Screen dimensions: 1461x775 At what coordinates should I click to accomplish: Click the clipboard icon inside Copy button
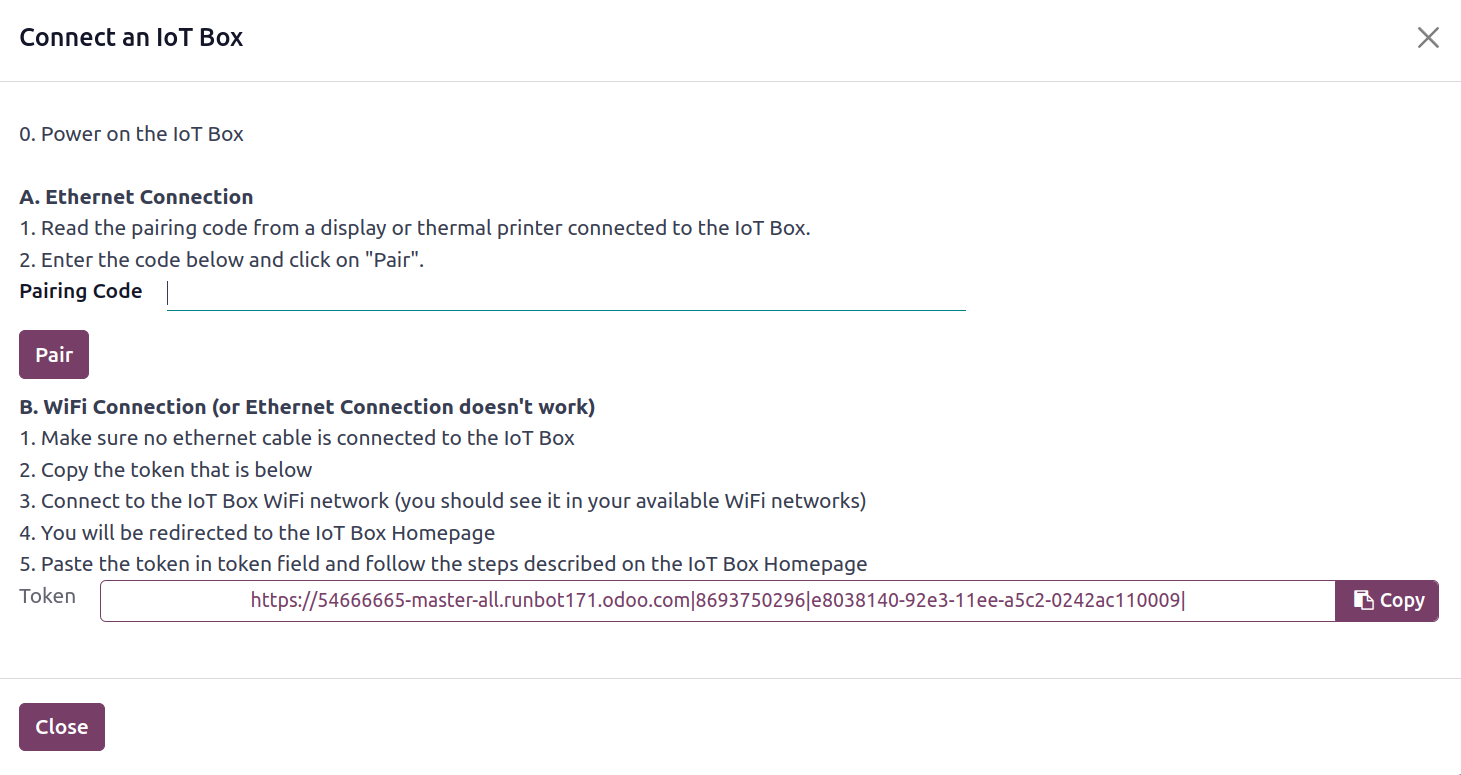[1363, 600]
